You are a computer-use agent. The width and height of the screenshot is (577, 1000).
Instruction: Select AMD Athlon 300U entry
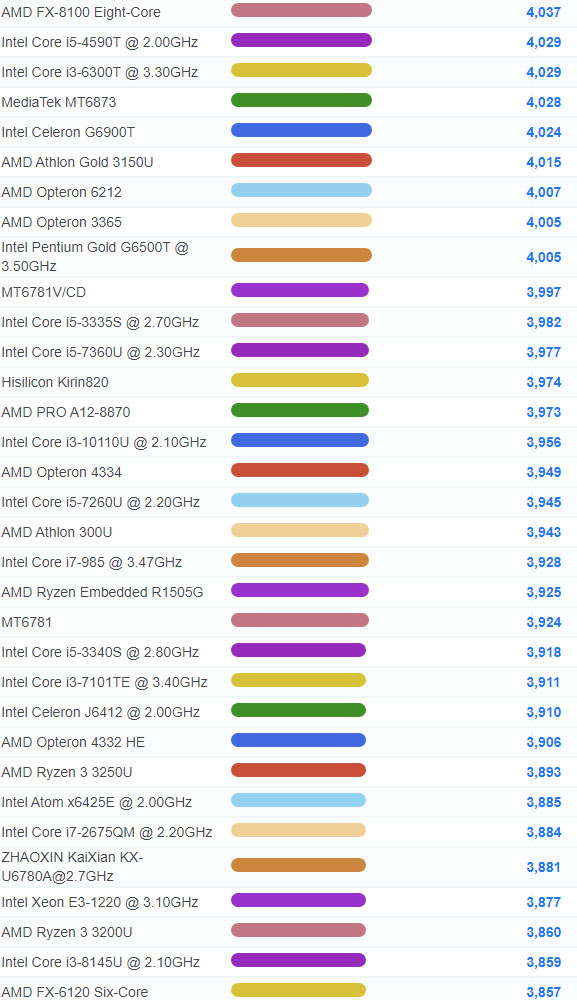57,532
